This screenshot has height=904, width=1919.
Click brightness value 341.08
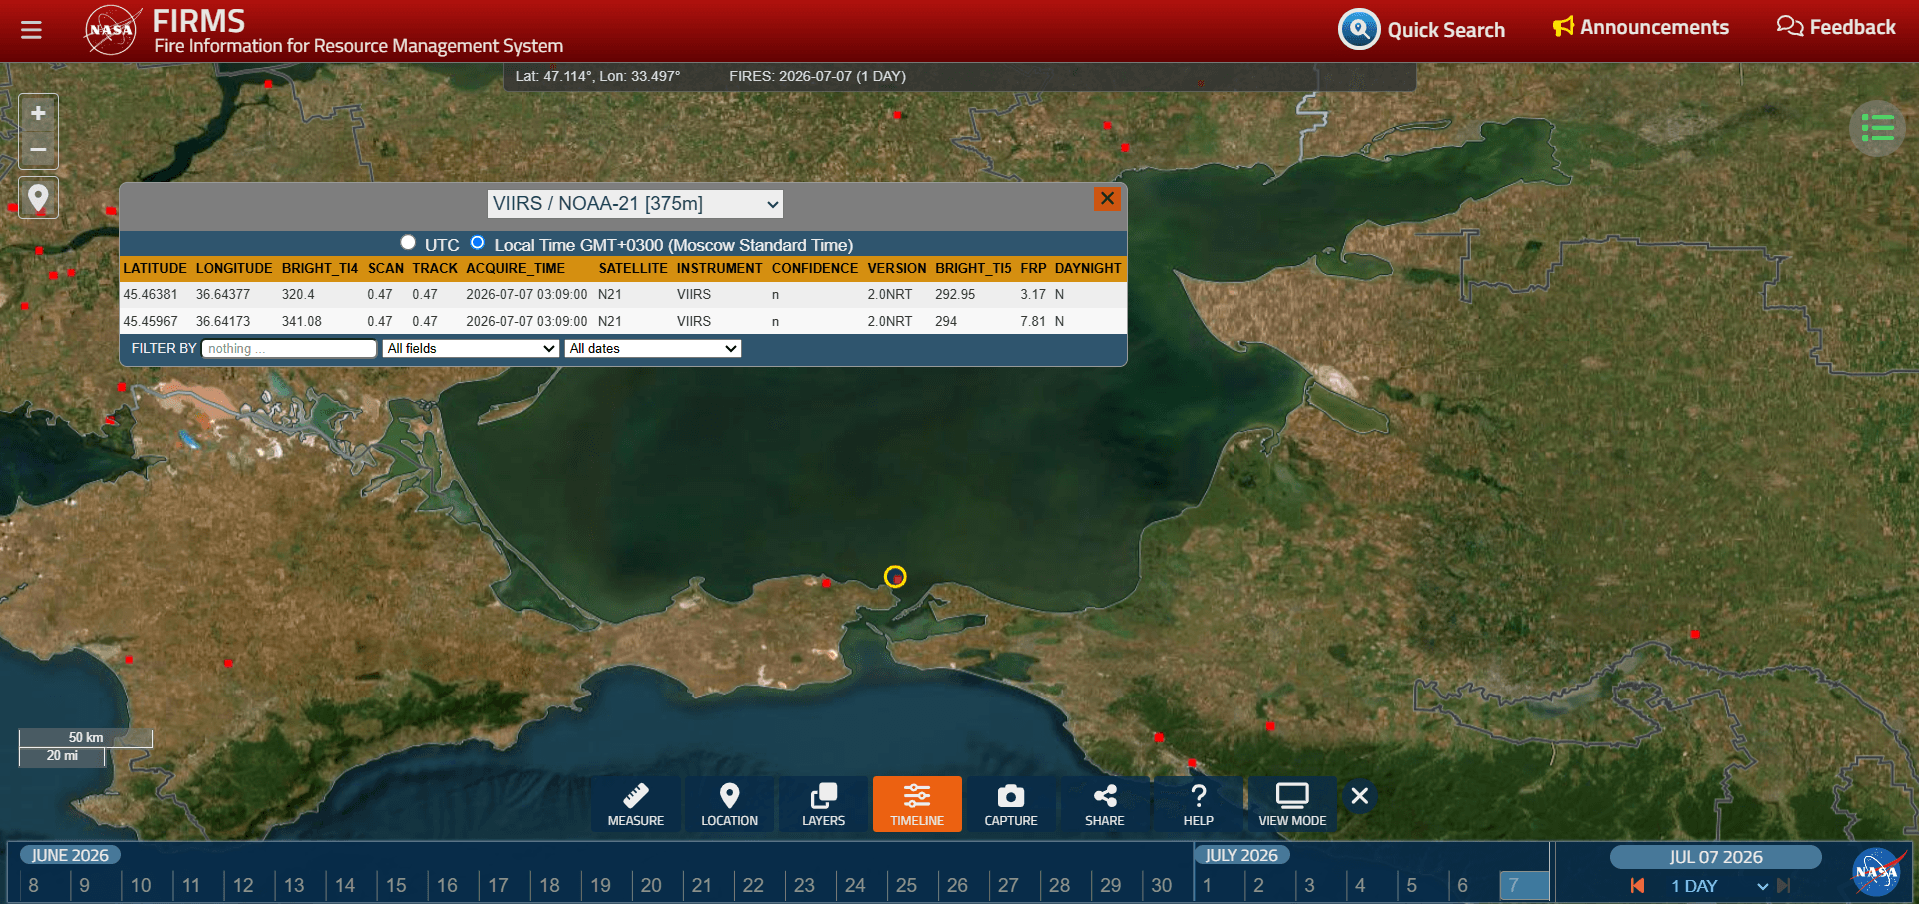point(302,322)
